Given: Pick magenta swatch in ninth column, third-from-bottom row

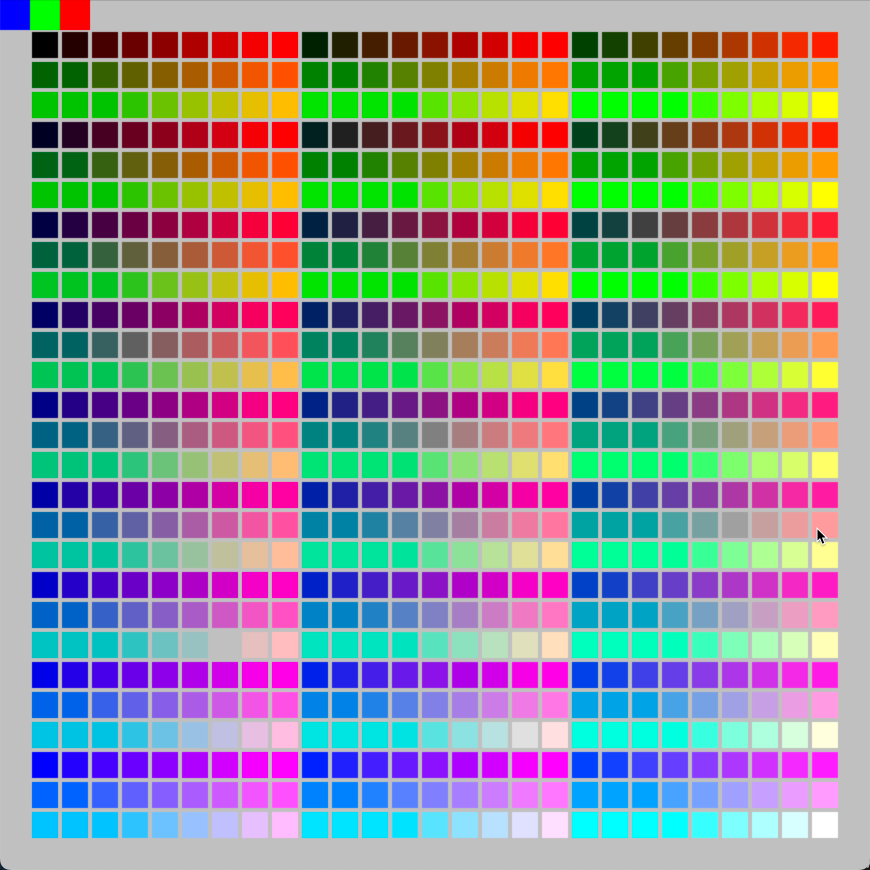Looking at the screenshot, I should click(x=285, y=765).
